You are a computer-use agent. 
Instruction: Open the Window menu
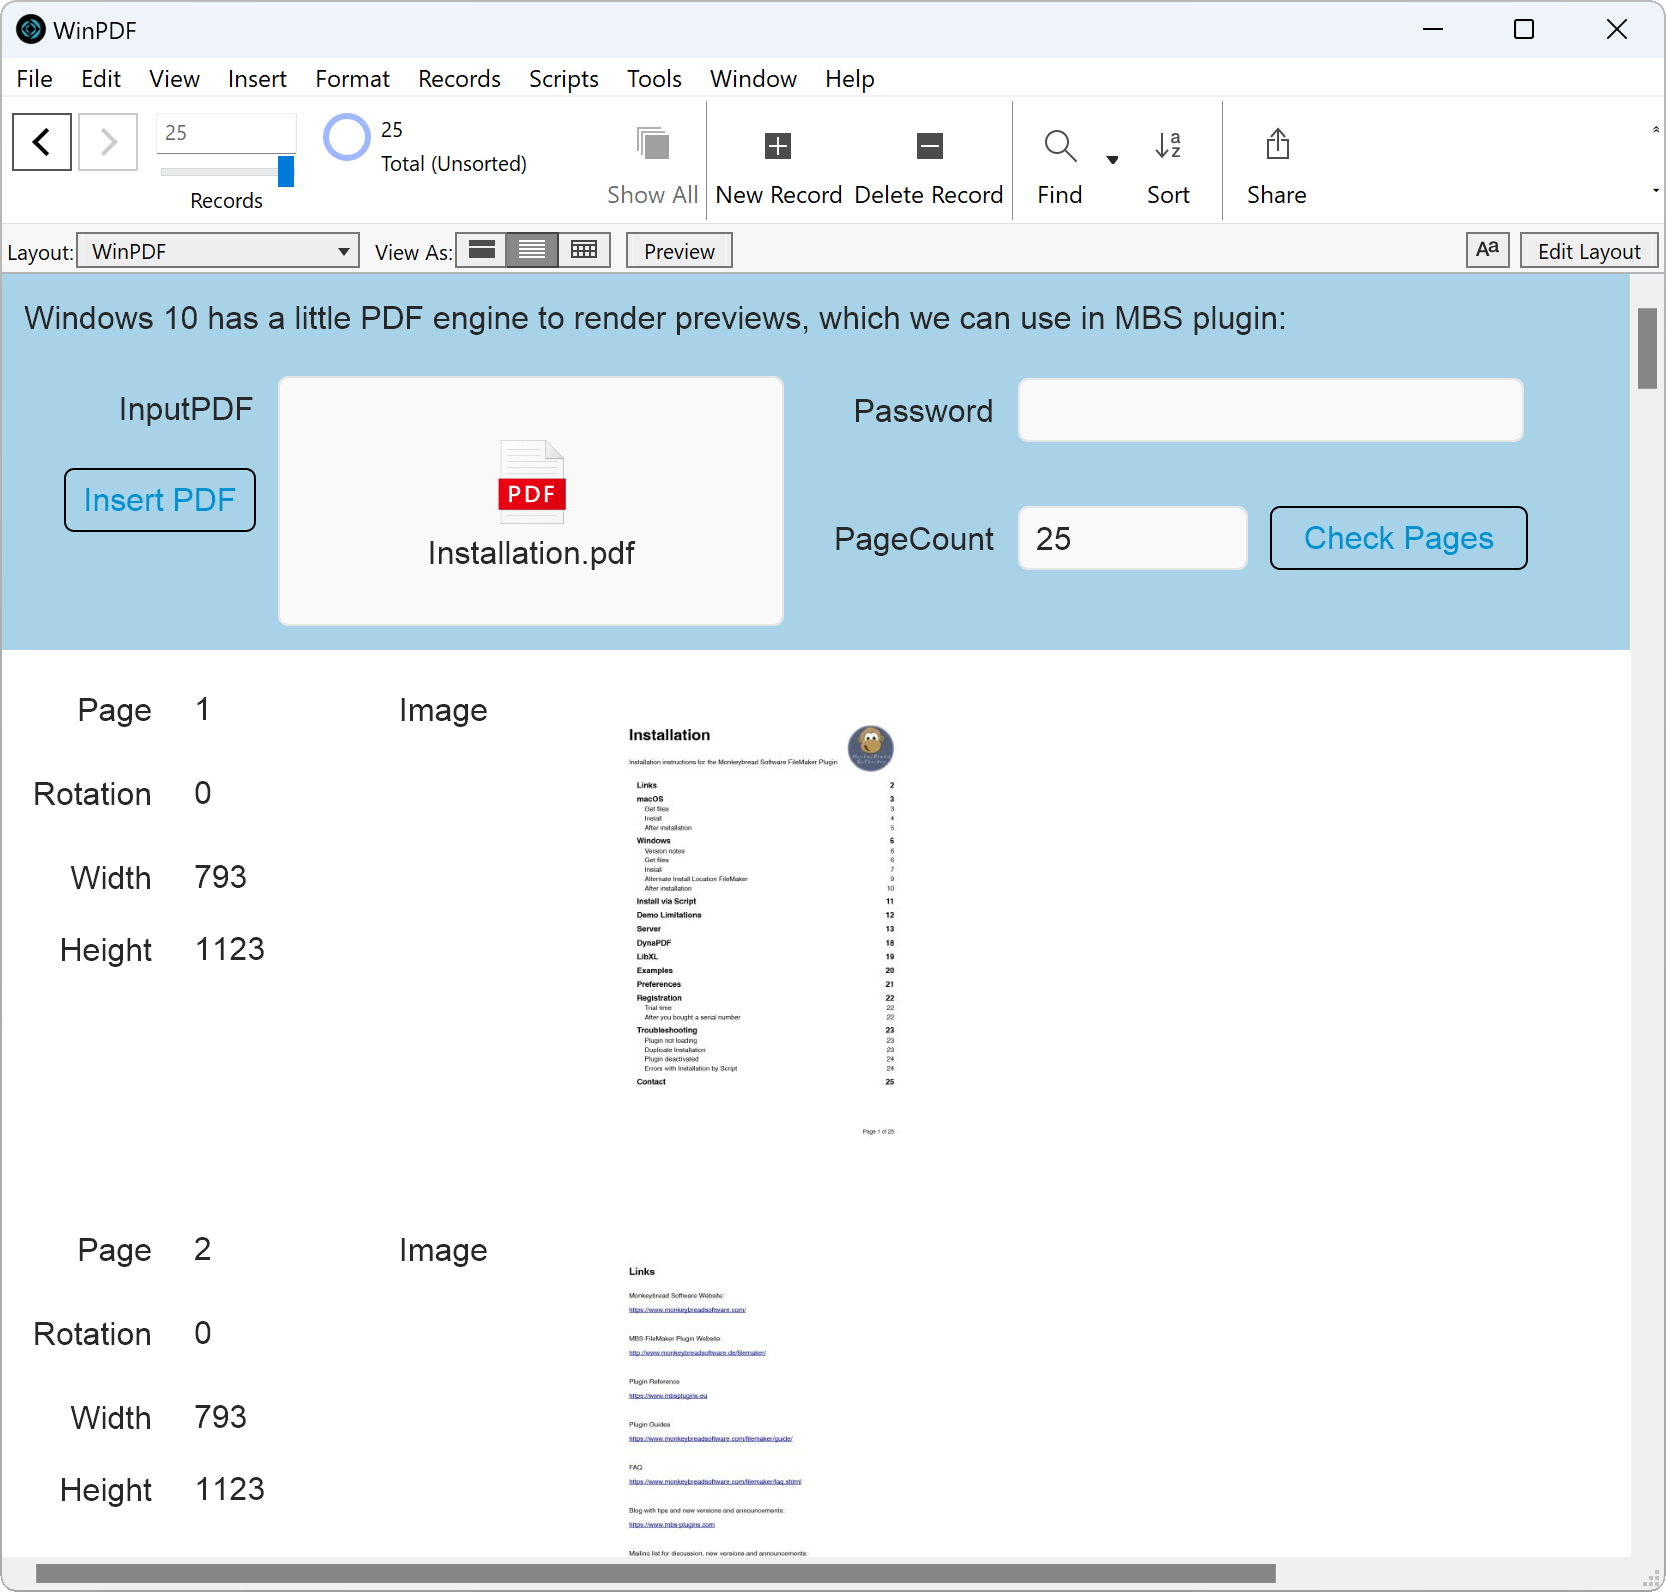click(x=753, y=79)
